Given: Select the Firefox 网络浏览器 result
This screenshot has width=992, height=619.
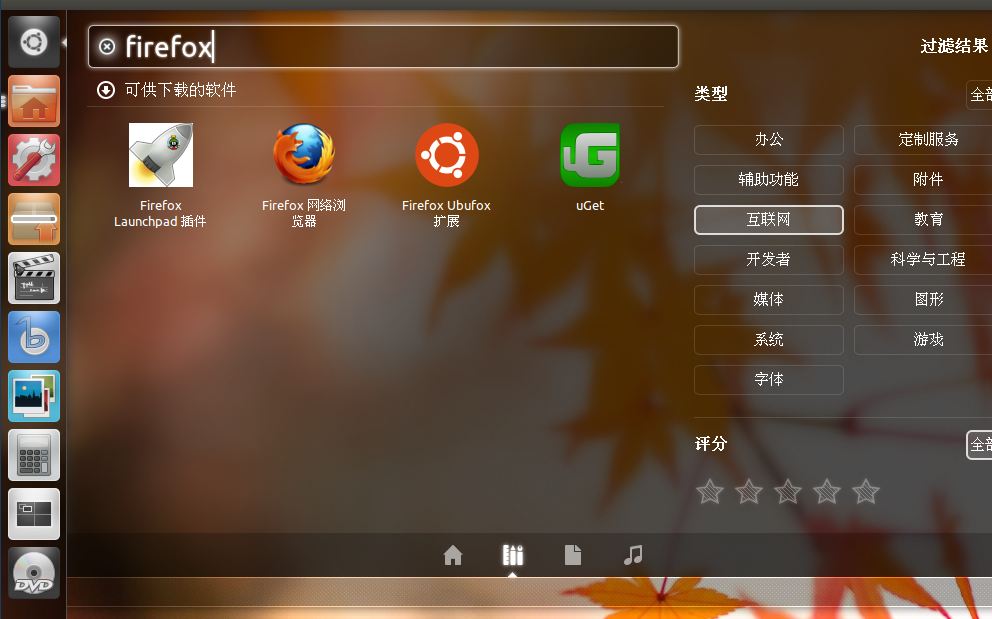Looking at the screenshot, I should coord(304,175).
